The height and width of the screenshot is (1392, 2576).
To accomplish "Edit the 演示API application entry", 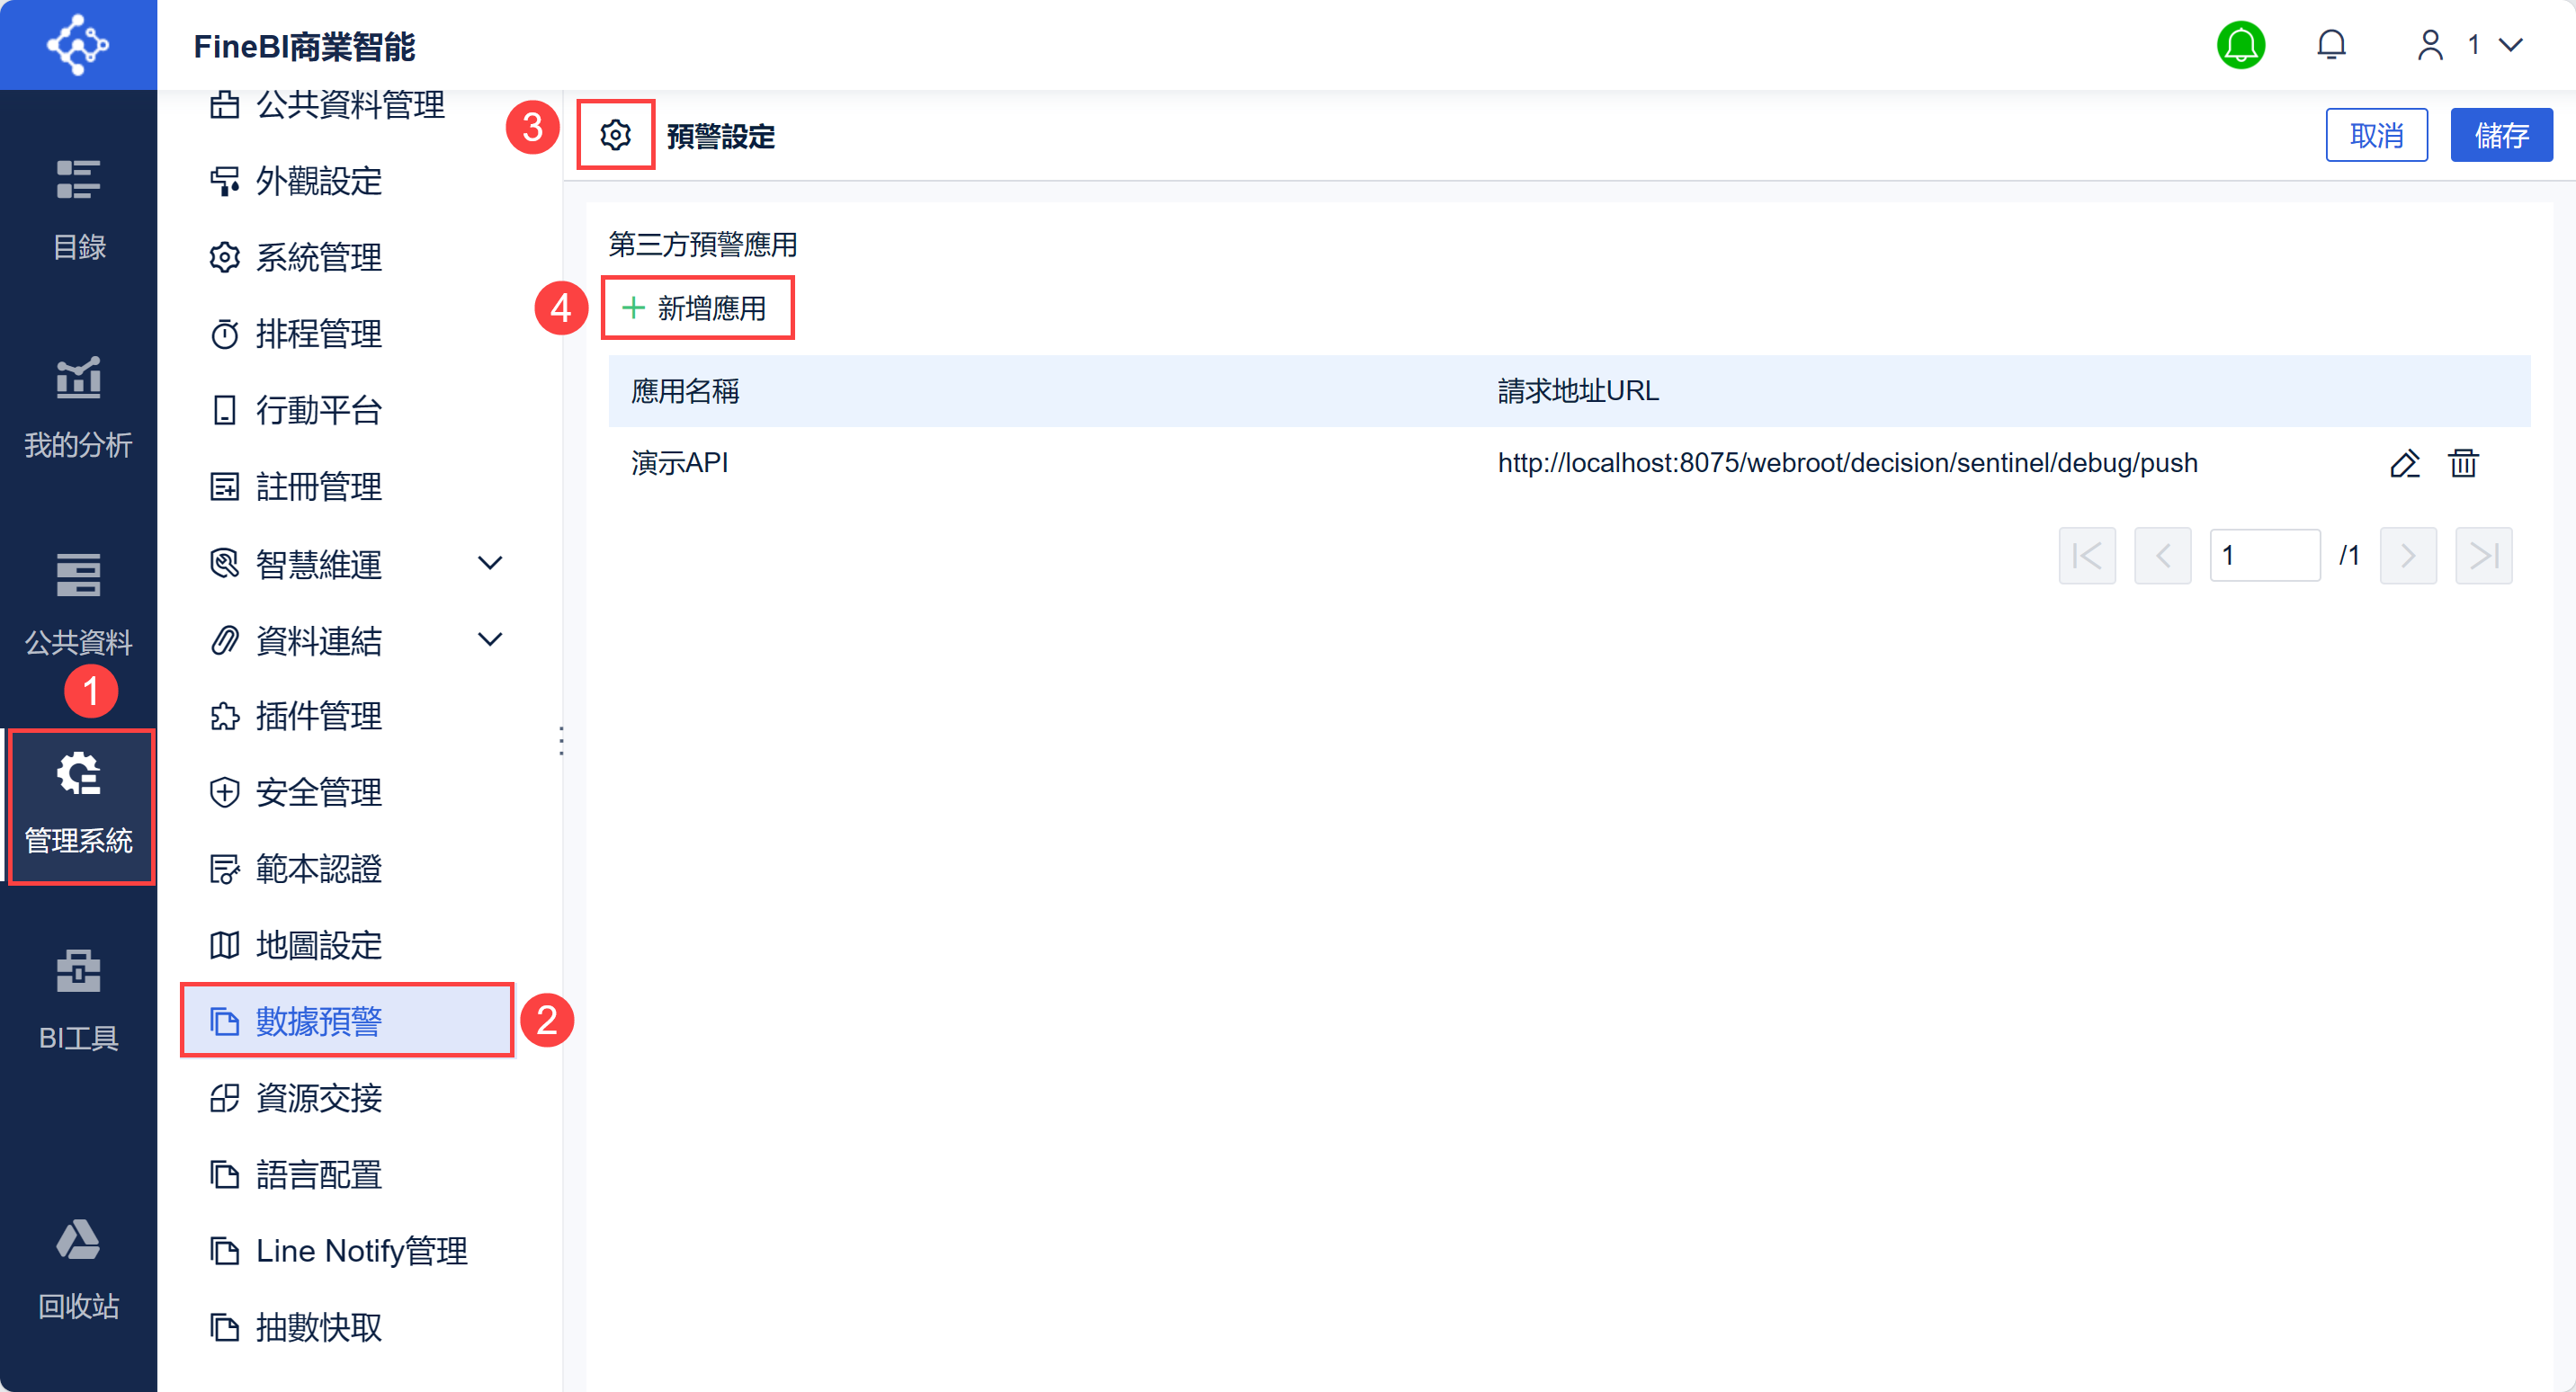I will click(2406, 463).
